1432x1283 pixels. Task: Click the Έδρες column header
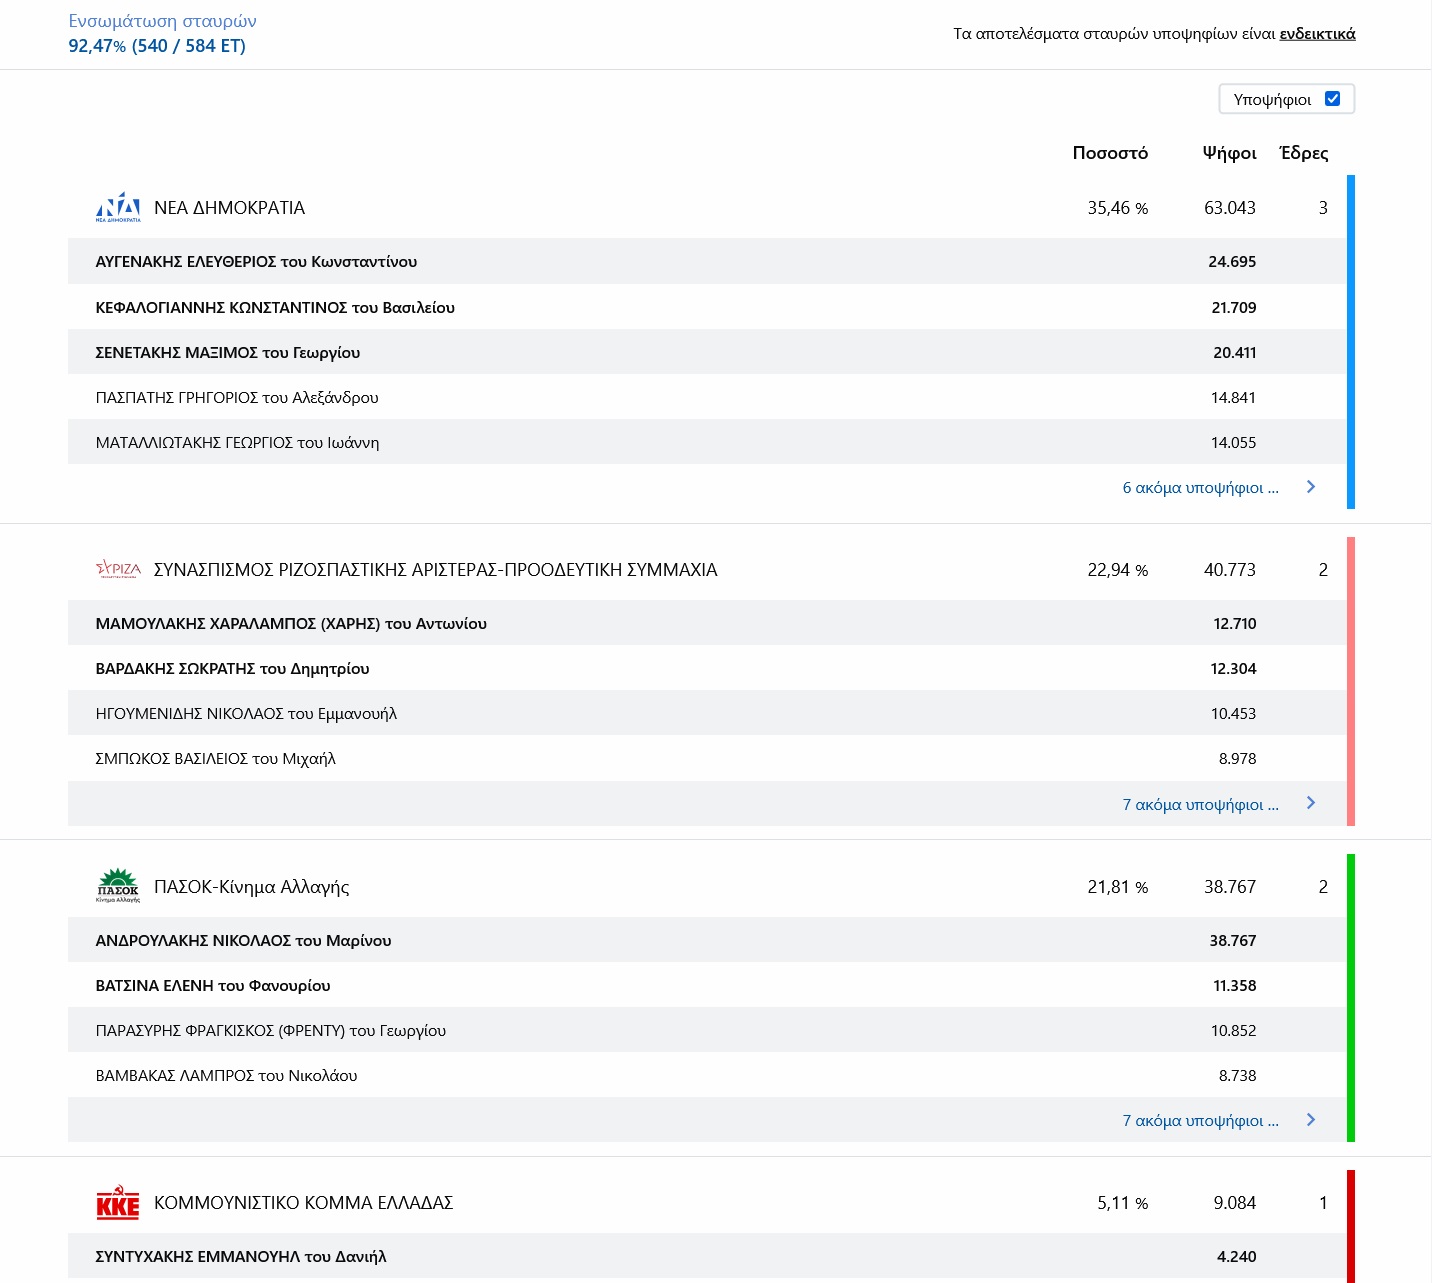point(1304,153)
